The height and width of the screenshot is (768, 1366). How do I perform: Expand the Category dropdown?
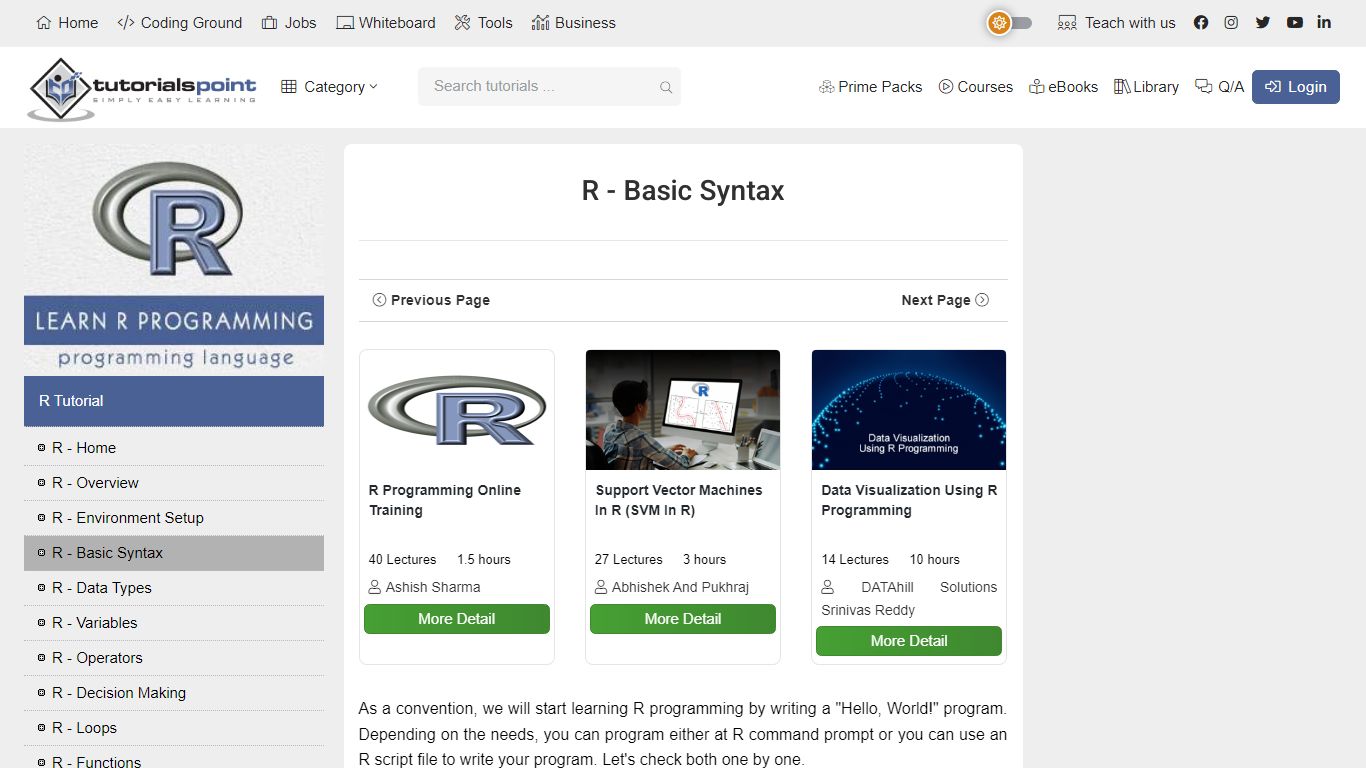click(x=329, y=87)
